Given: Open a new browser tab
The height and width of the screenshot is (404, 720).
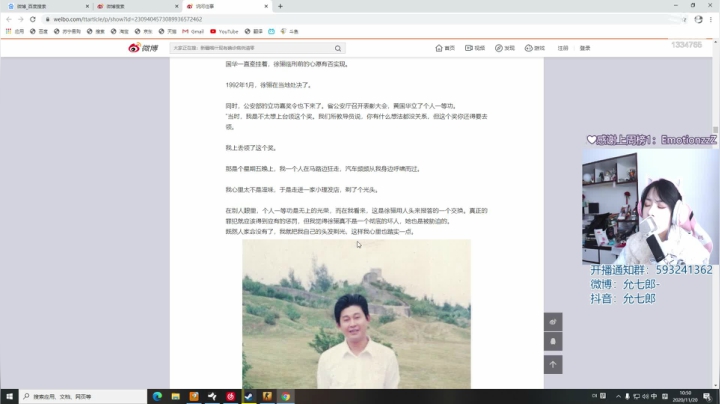Looking at the screenshot, I should coord(280,6).
